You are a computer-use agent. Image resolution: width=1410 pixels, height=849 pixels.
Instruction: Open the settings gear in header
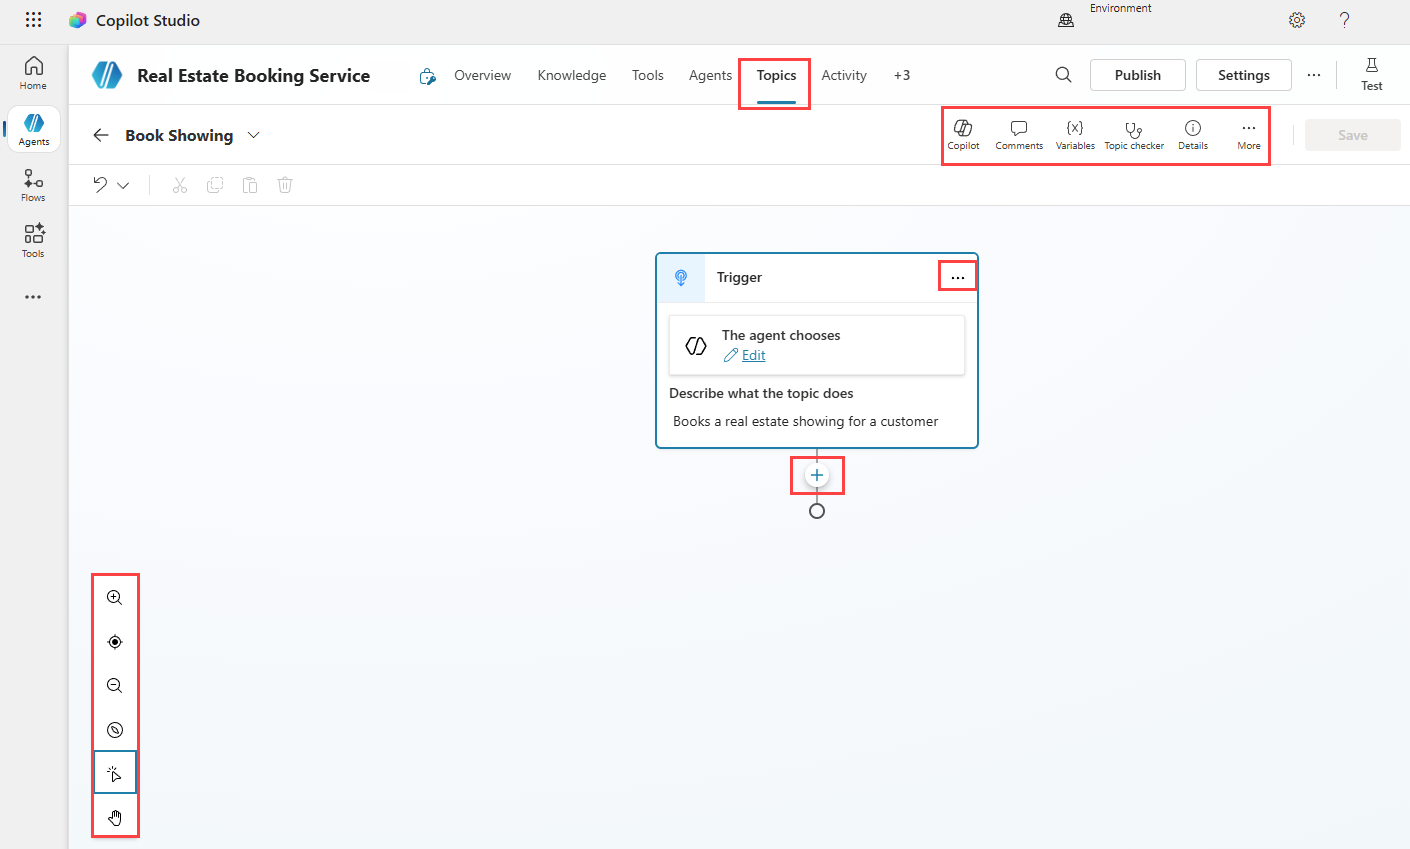tap(1297, 20)
